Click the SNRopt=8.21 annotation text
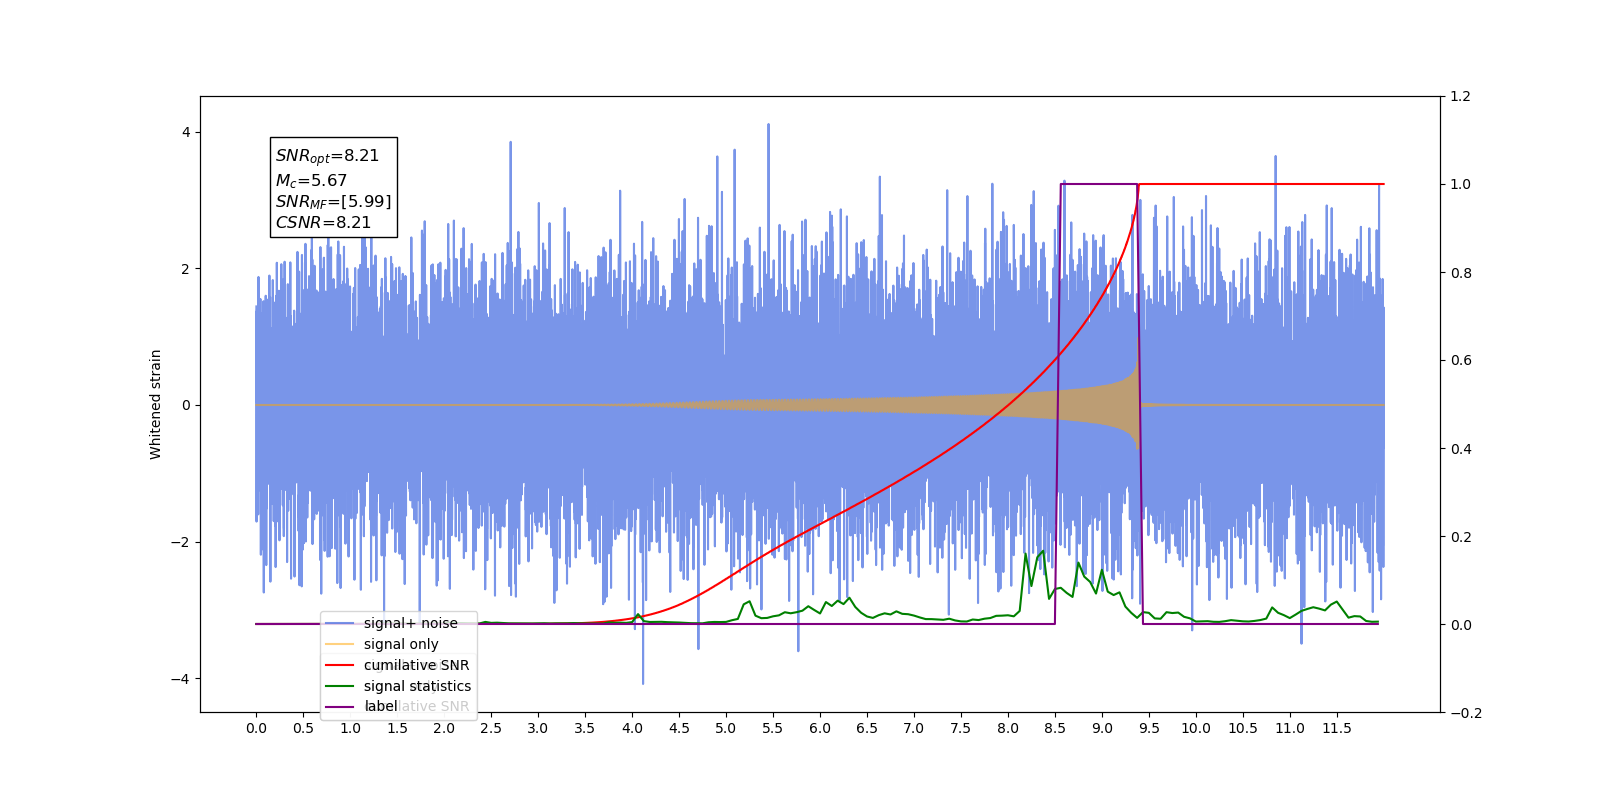The image size is (1600, 800). (x=327, y=156)
